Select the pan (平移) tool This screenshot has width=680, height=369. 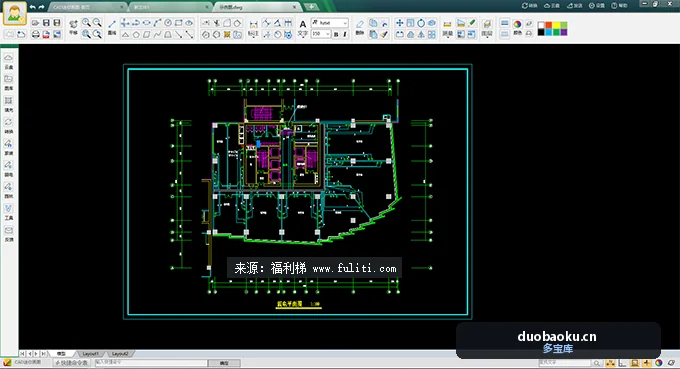pyautogui.click(x=73, y=27)
